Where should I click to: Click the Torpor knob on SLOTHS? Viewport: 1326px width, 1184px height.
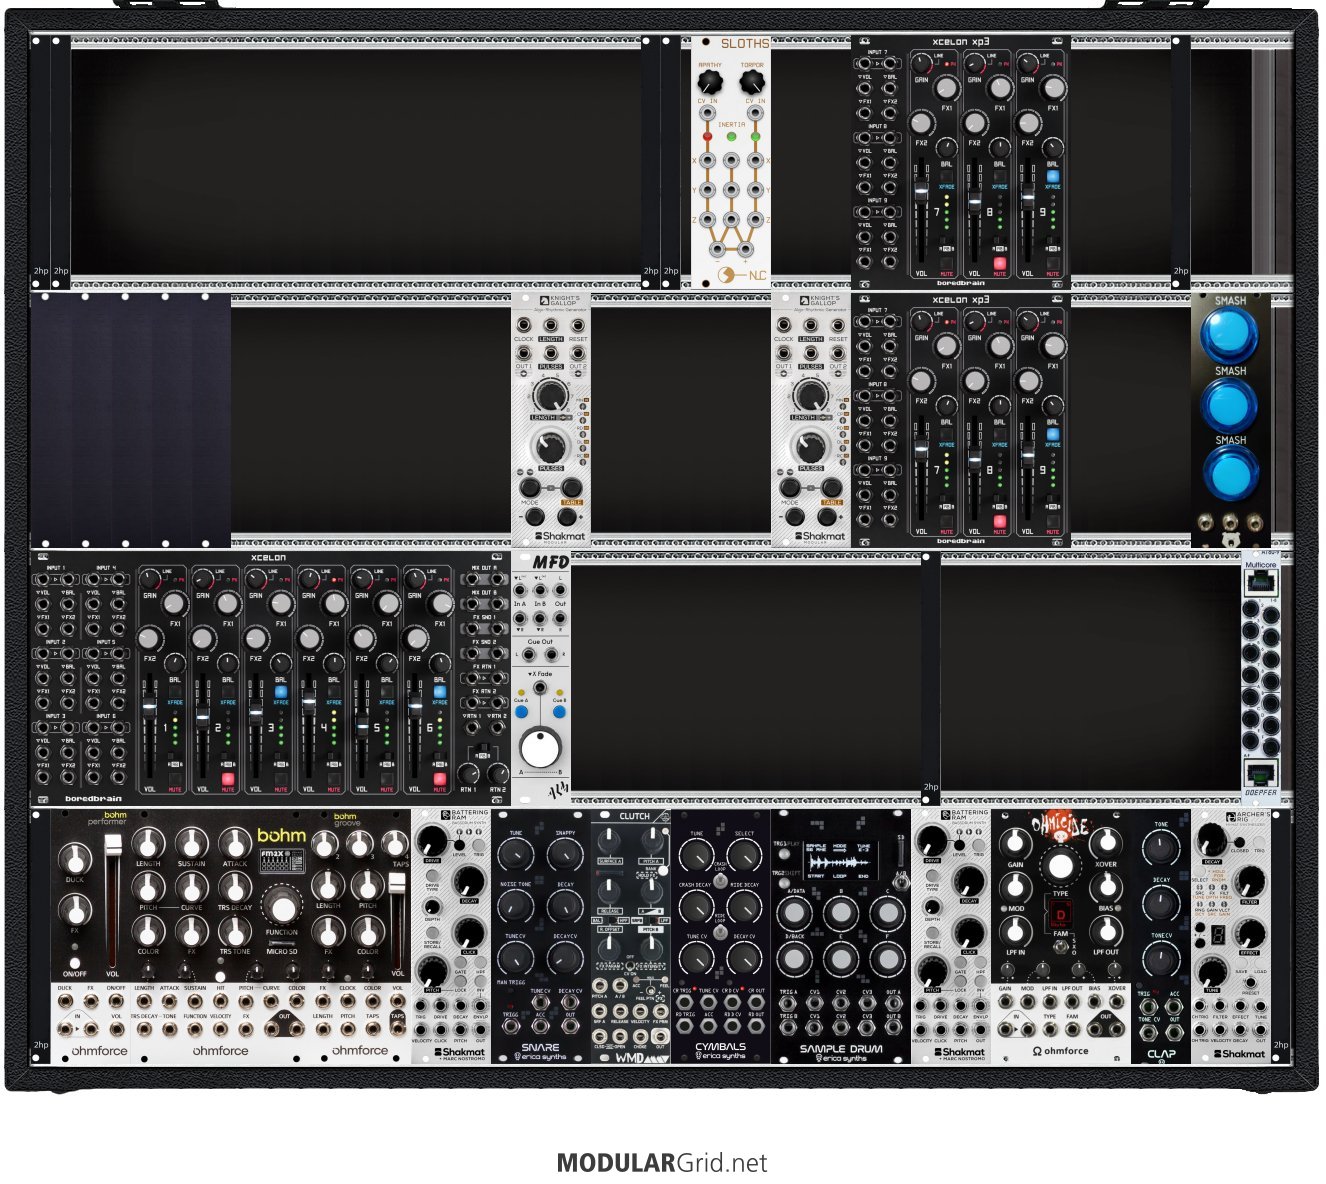click(x=752, y=84)
